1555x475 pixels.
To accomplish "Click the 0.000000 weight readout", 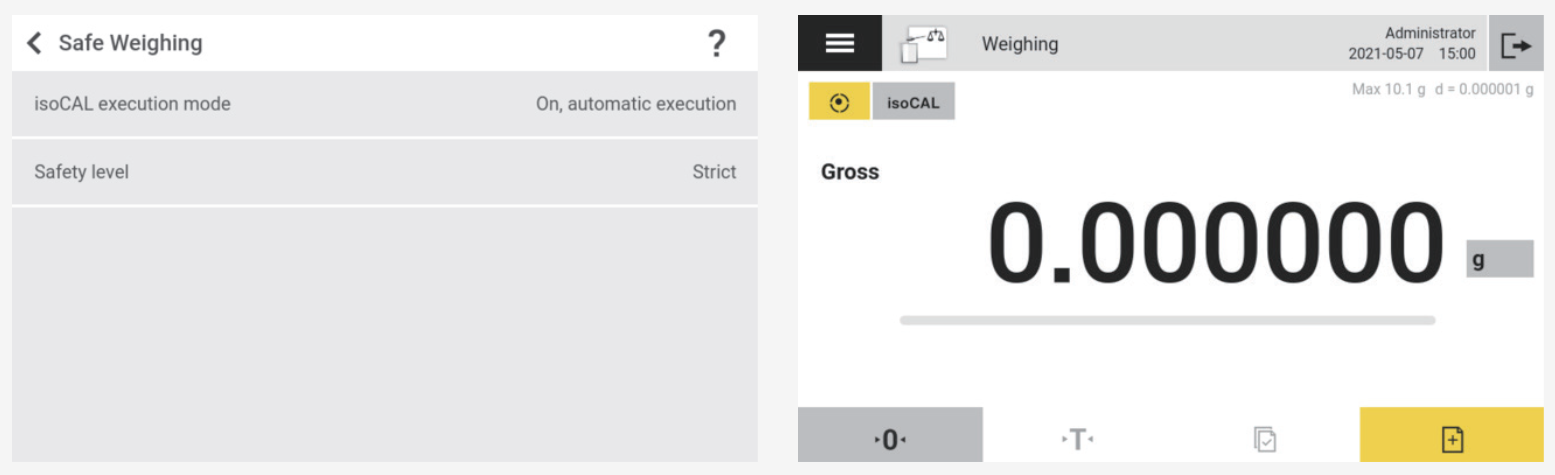I will pos(1214,246).
